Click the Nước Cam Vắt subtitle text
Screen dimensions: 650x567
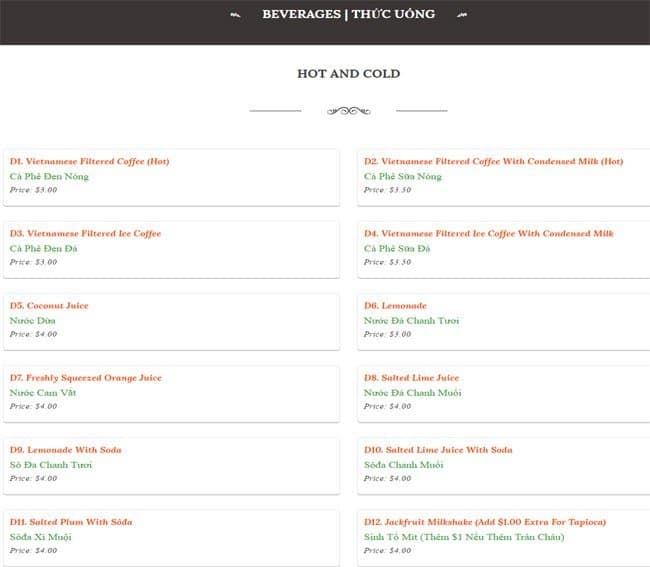43,393
